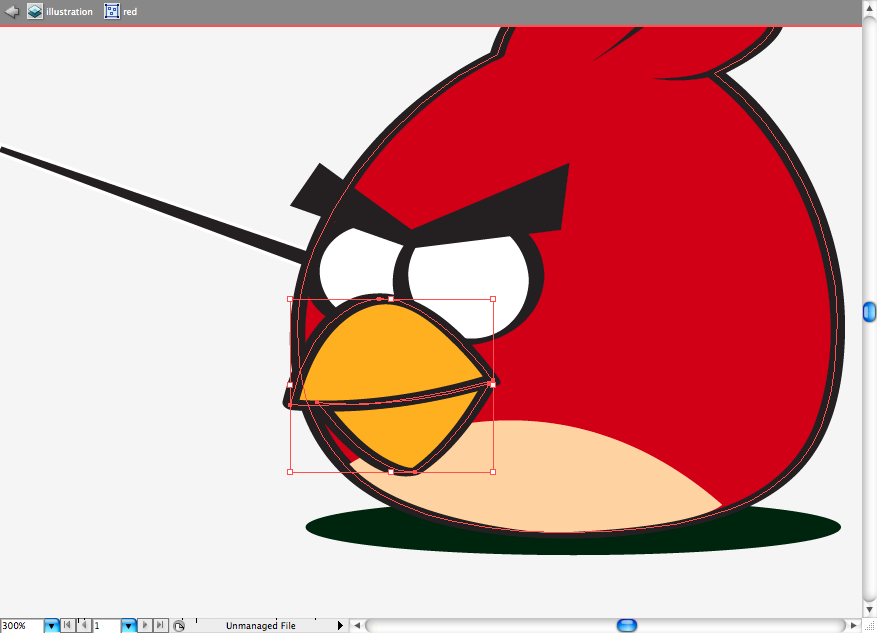The image size is (877, 633).
Task: Go to the first artboard
Action: (x=67, y=625)
